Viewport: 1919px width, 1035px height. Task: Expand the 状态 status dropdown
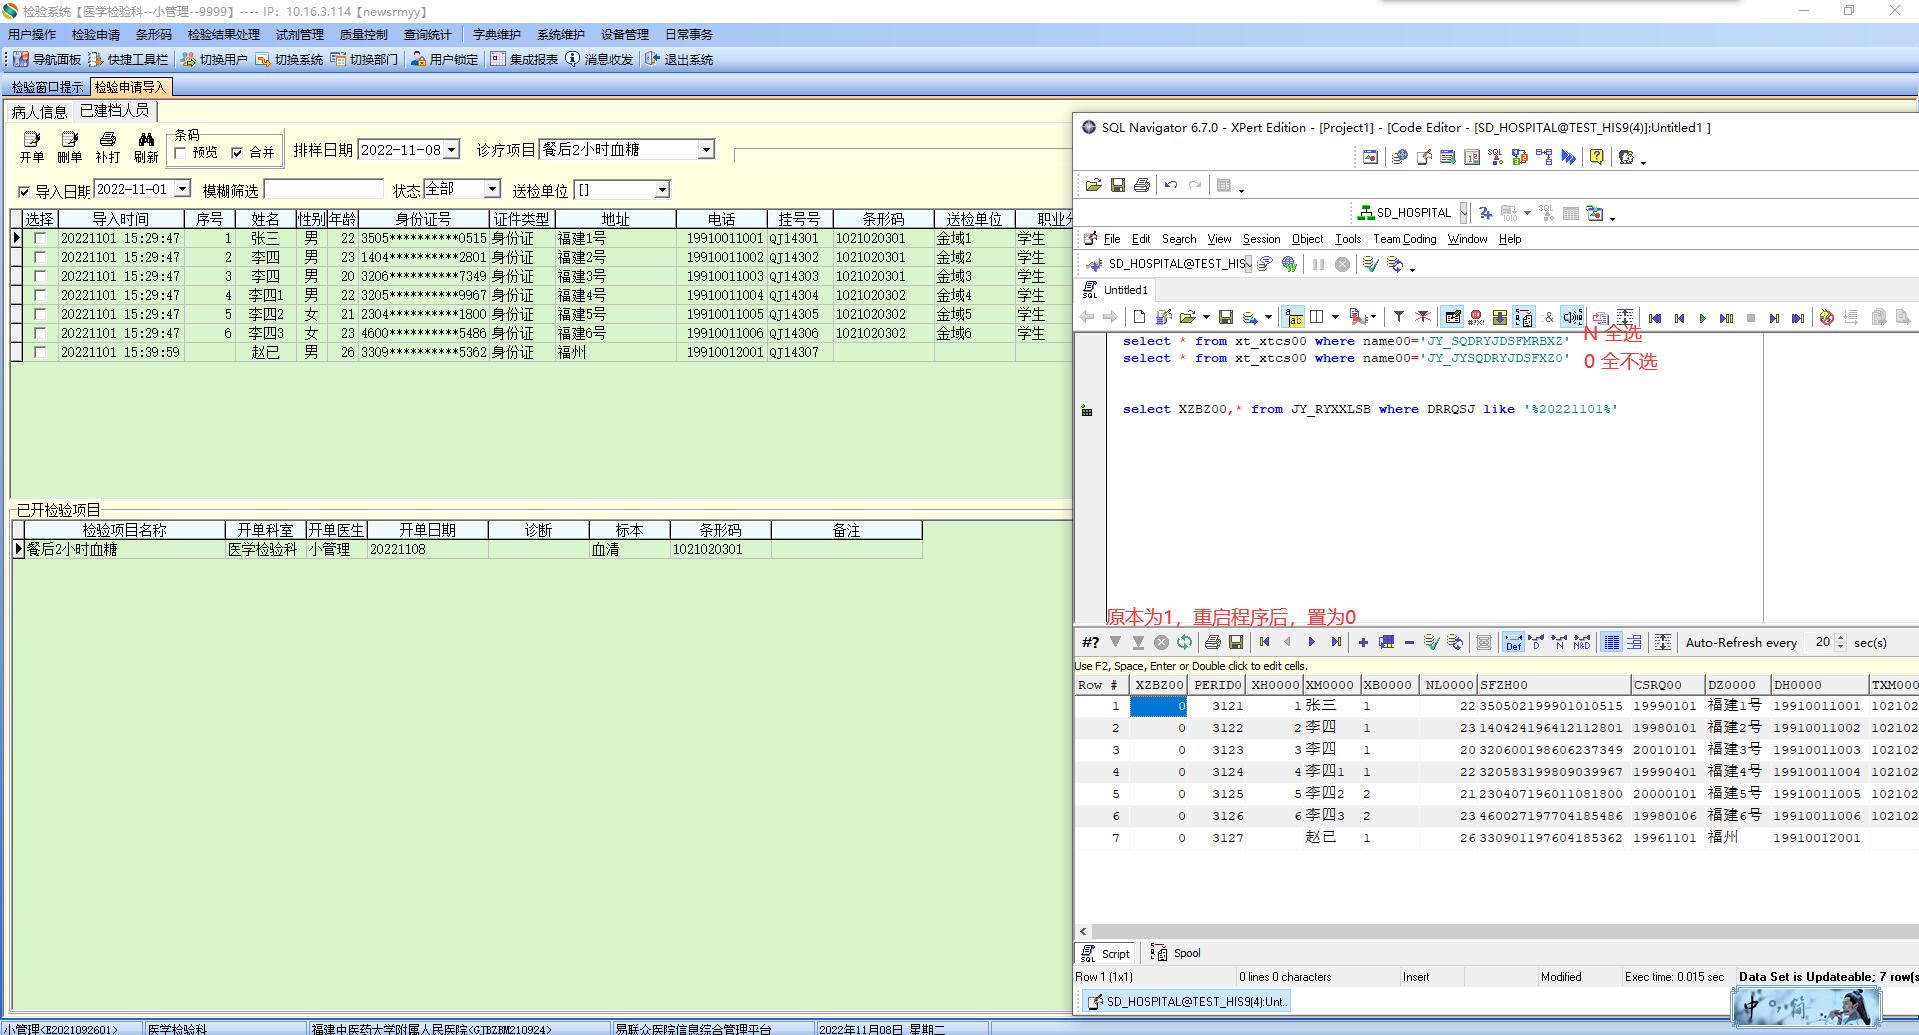[x=492, y=189]
